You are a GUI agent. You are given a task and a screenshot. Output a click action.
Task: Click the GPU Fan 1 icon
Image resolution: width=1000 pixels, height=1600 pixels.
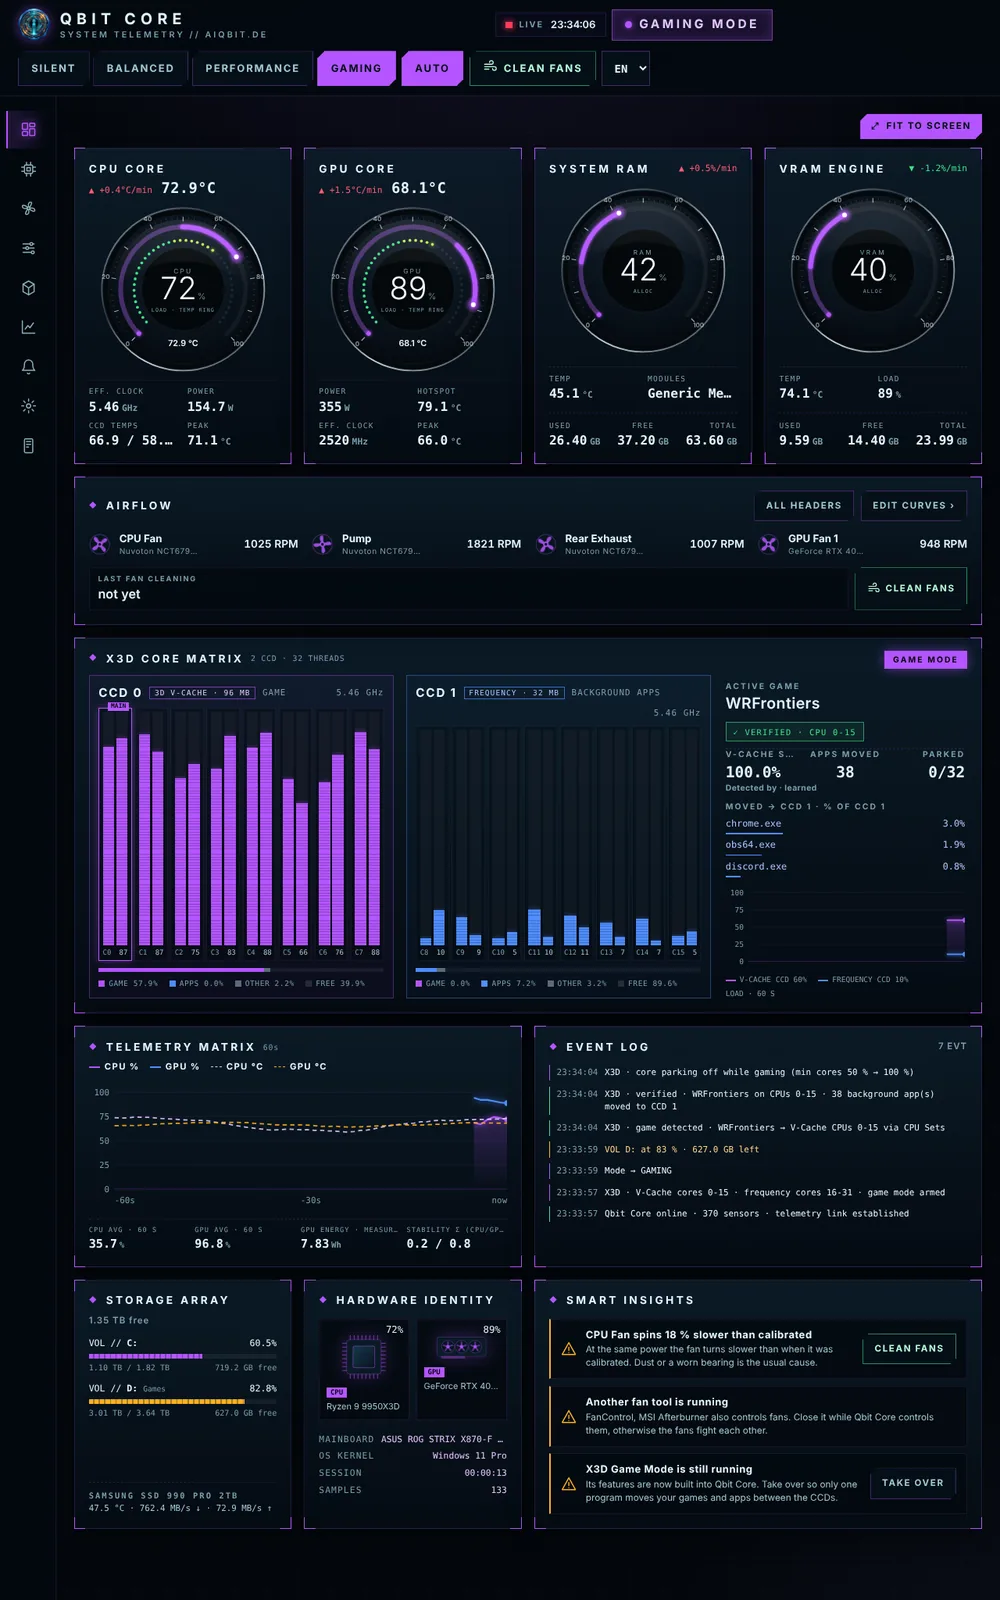click(x=768, y=544)
